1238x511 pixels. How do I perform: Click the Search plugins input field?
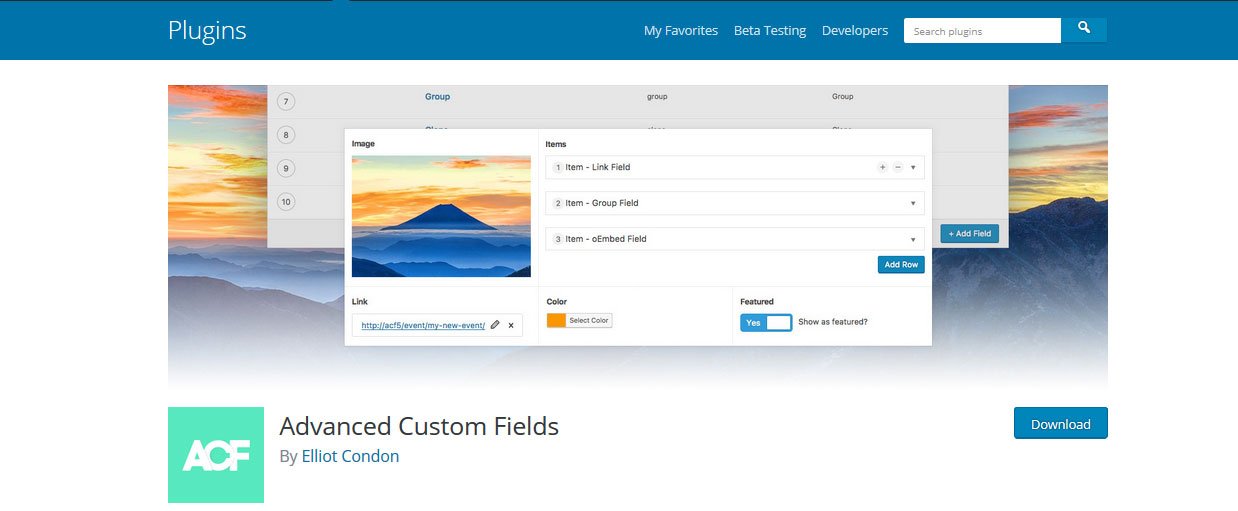click(x=982, y=31)
